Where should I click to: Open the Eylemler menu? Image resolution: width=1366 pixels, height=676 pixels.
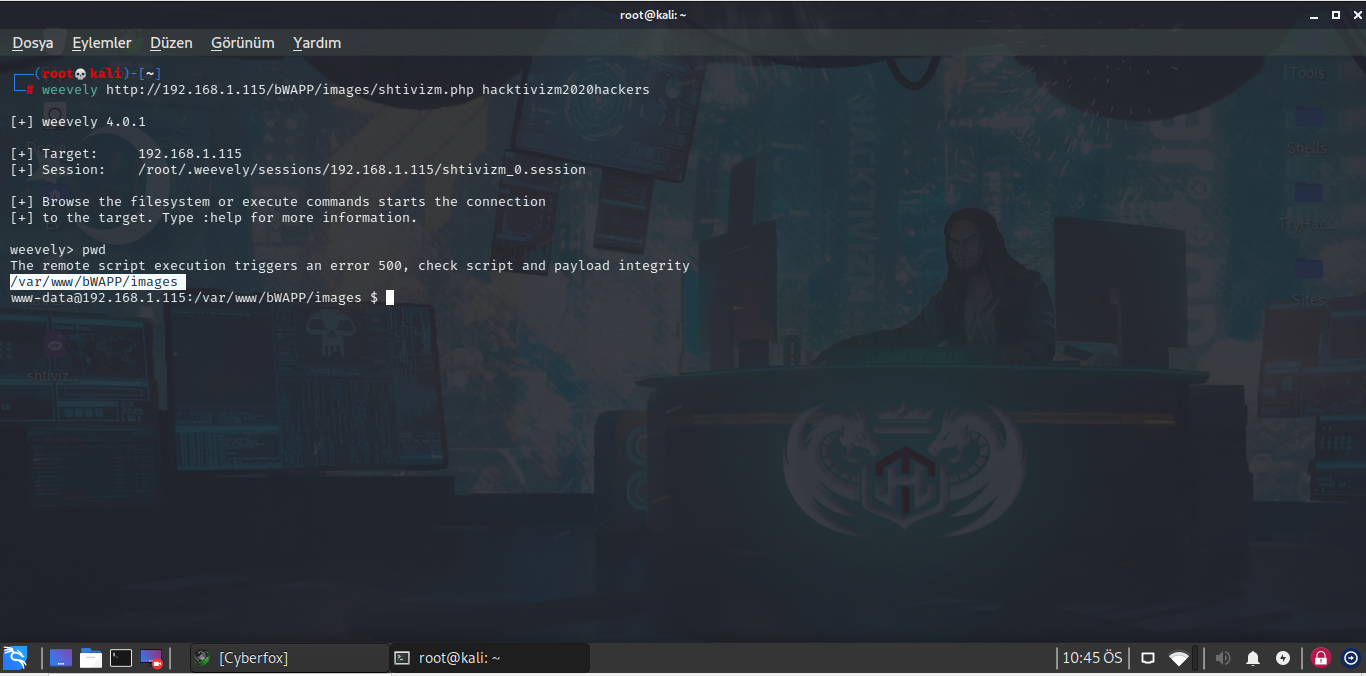point(102,43)
